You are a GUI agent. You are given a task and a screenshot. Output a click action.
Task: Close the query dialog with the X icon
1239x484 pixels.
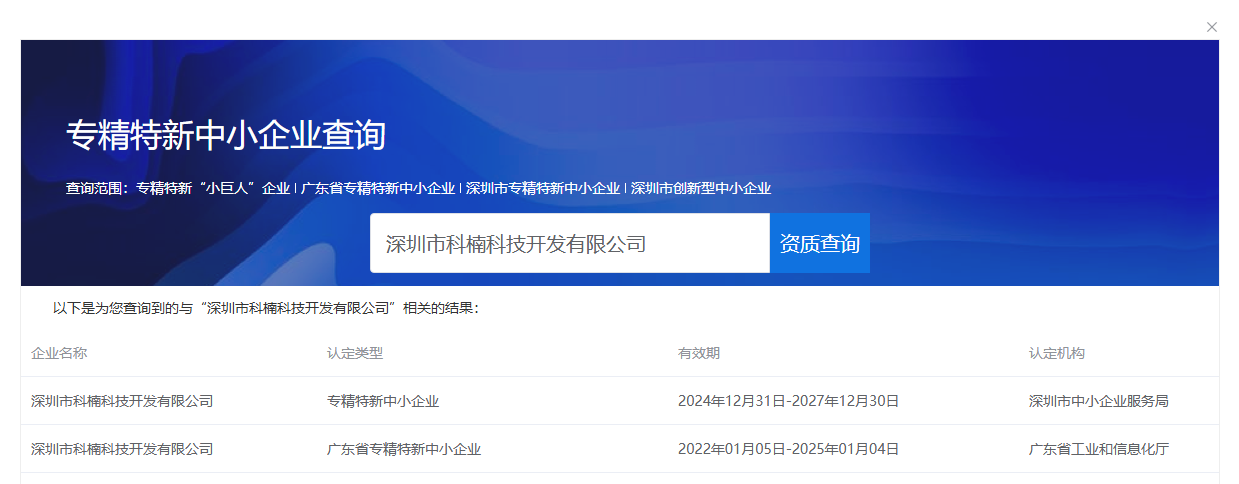pyautogui.click(x=1212, y=27)
